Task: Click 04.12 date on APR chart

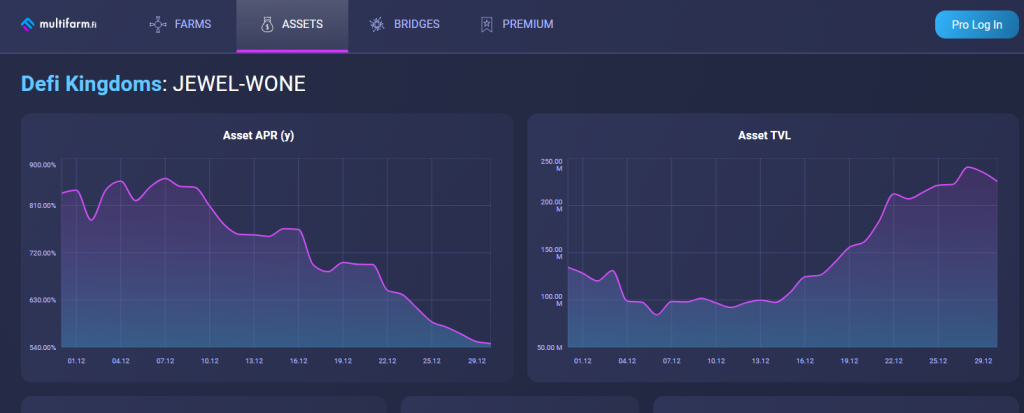Action: (x=121, y=361)
